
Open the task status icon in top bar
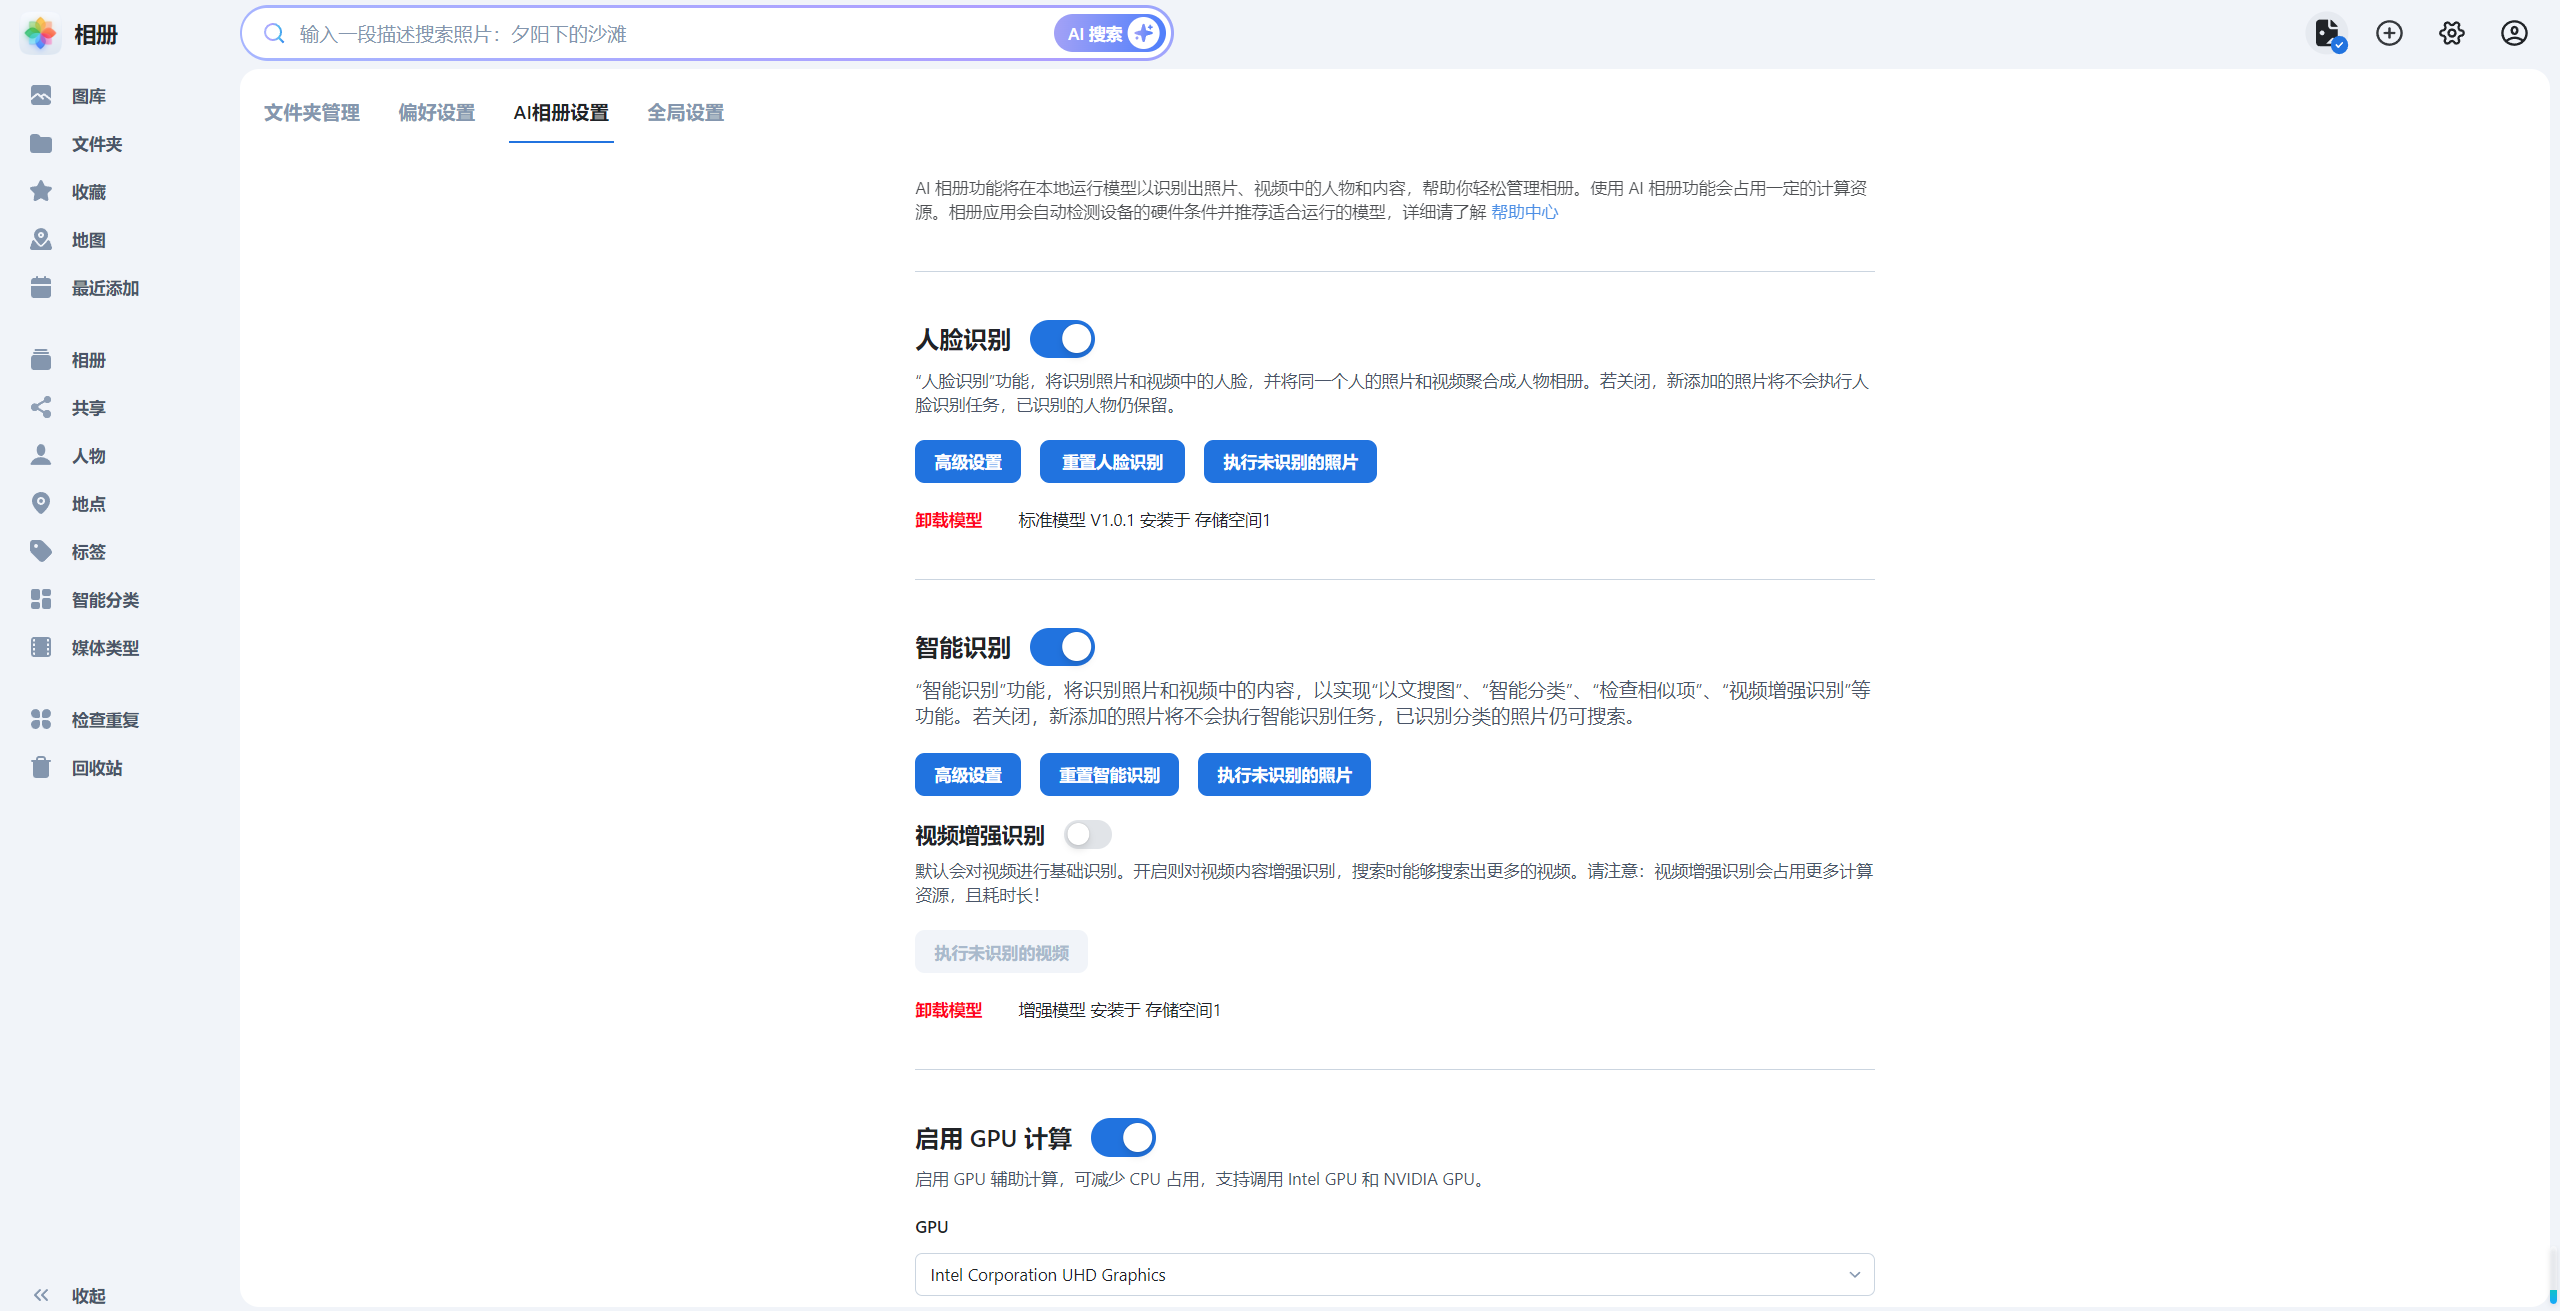pyautogui.click(x=2327, y=34)
